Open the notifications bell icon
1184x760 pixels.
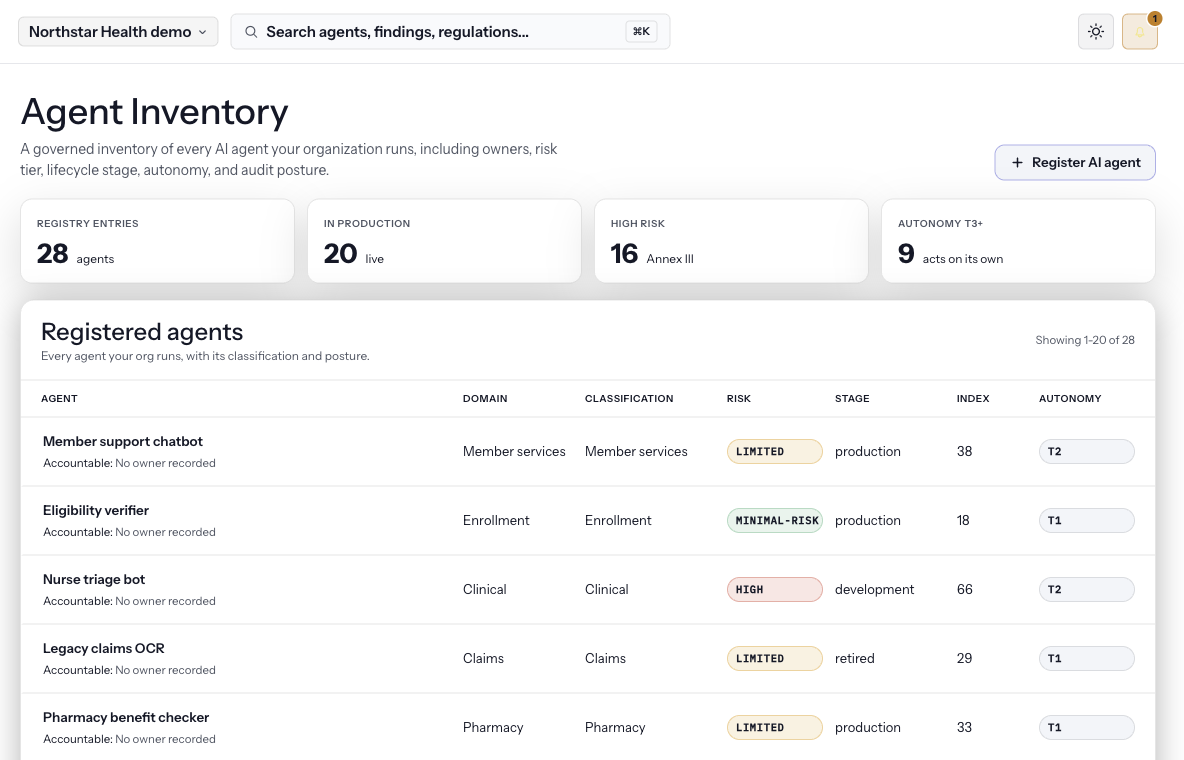(1139, 32)
